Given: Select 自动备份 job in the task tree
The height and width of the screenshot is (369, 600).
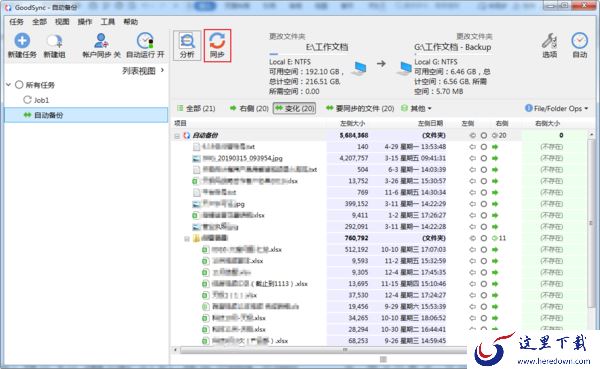Looking at the screenshot, I should point(86,115).
